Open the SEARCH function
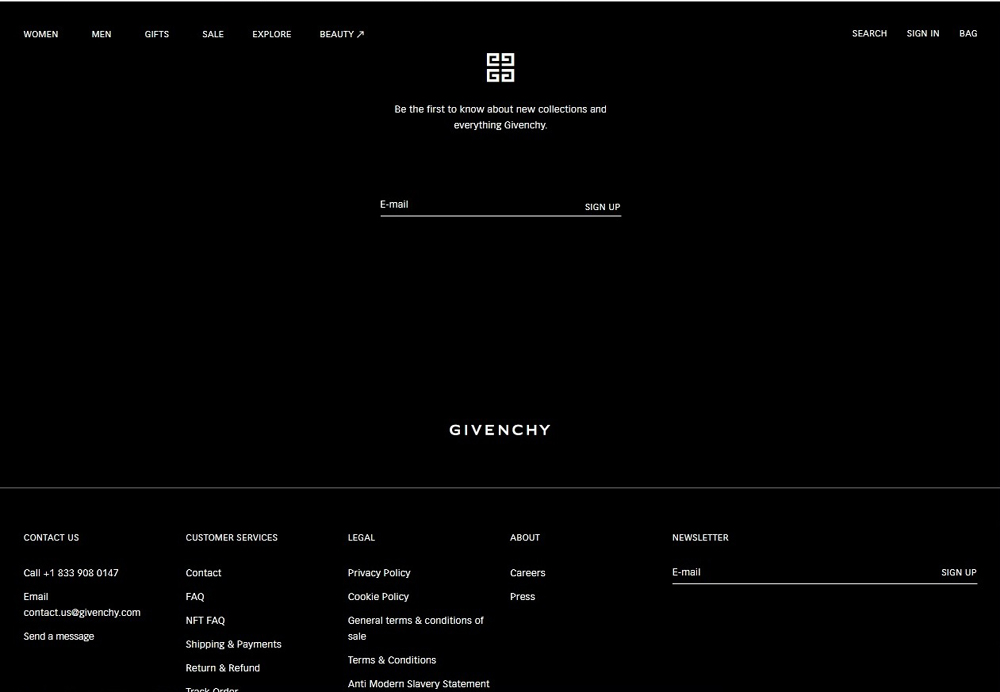Image resolution: width=1000 pixels, height=692 pixels. (868, 33)
